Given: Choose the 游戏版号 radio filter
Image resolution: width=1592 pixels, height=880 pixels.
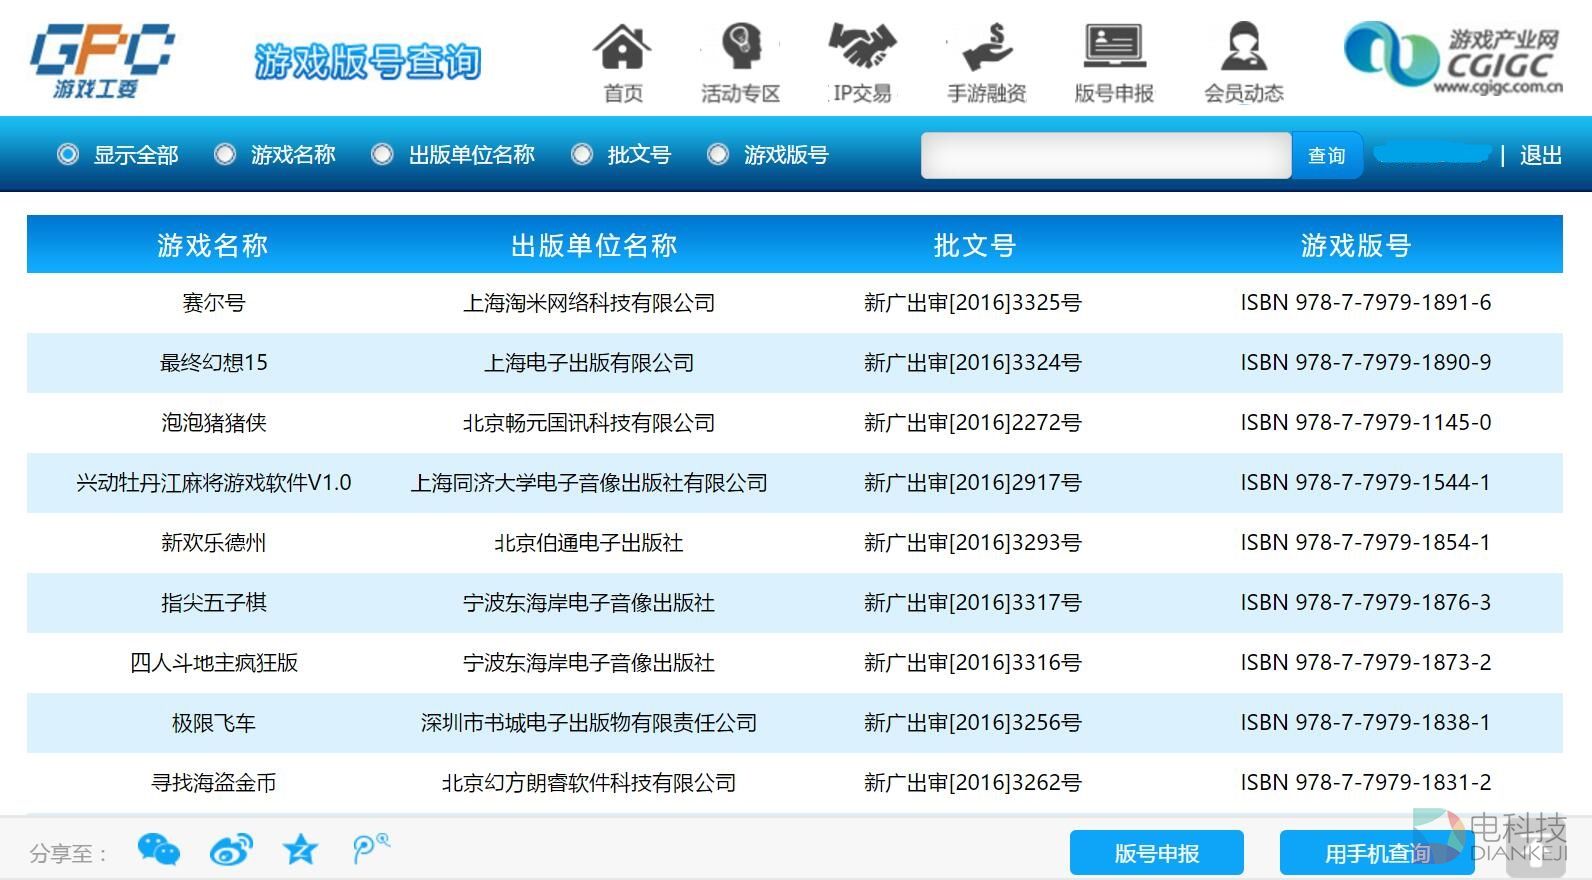Looking at the screenshot, I should click(718, 154).
